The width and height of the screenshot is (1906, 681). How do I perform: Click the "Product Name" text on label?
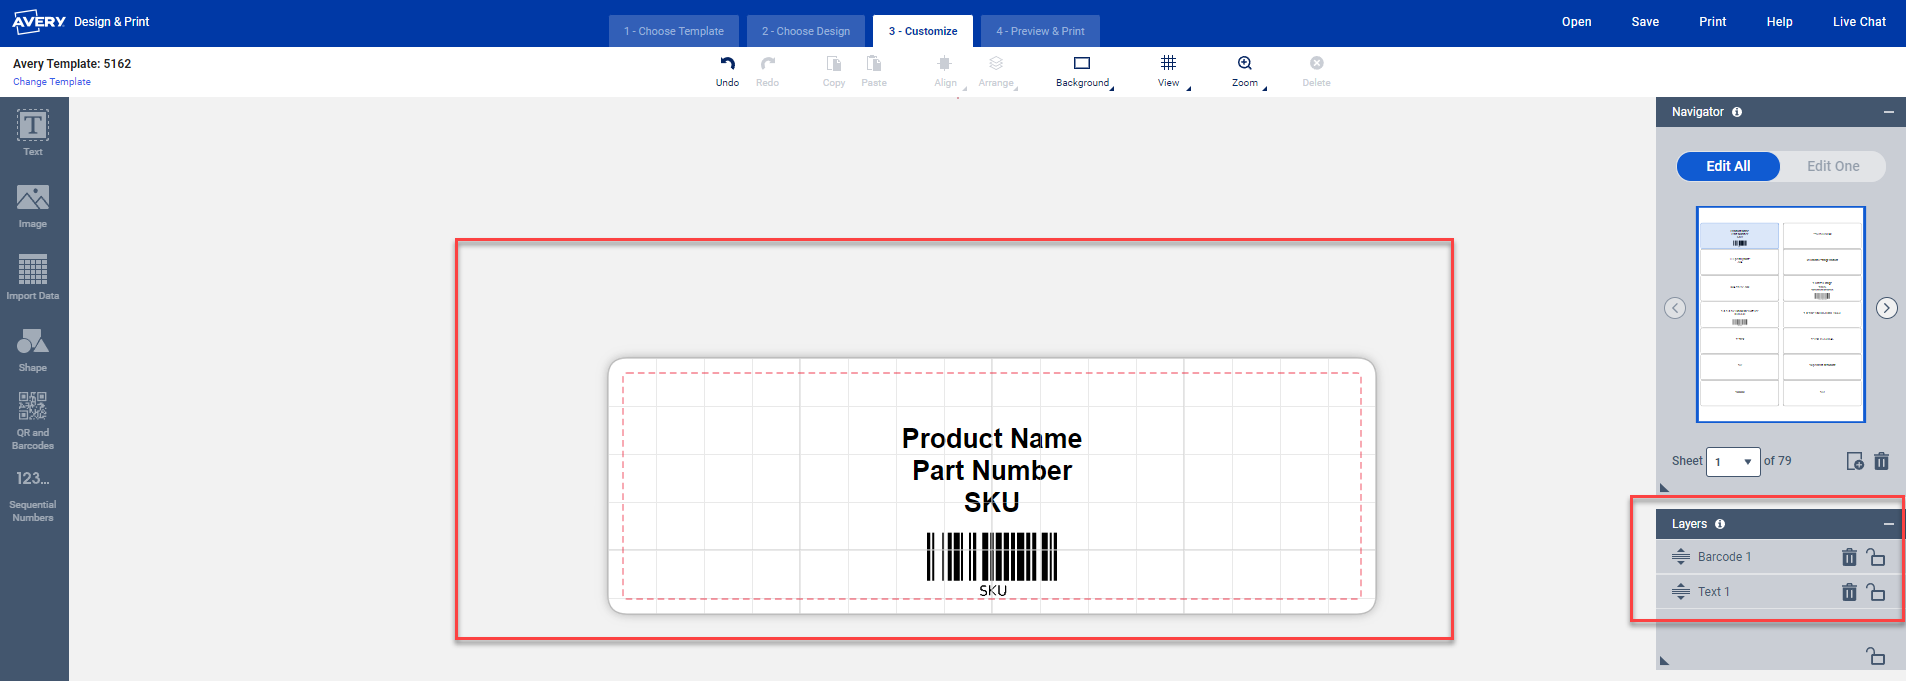click(992, 438)
